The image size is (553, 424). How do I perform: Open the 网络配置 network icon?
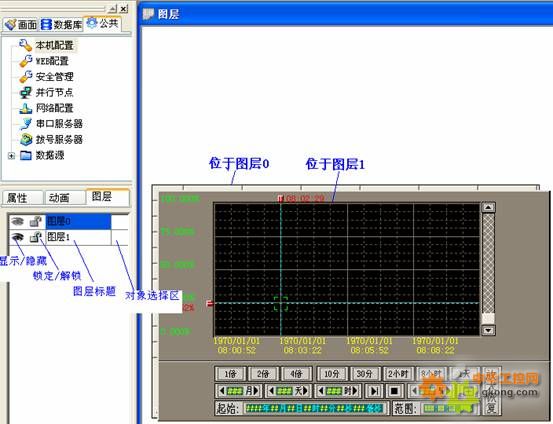[25, 108]
